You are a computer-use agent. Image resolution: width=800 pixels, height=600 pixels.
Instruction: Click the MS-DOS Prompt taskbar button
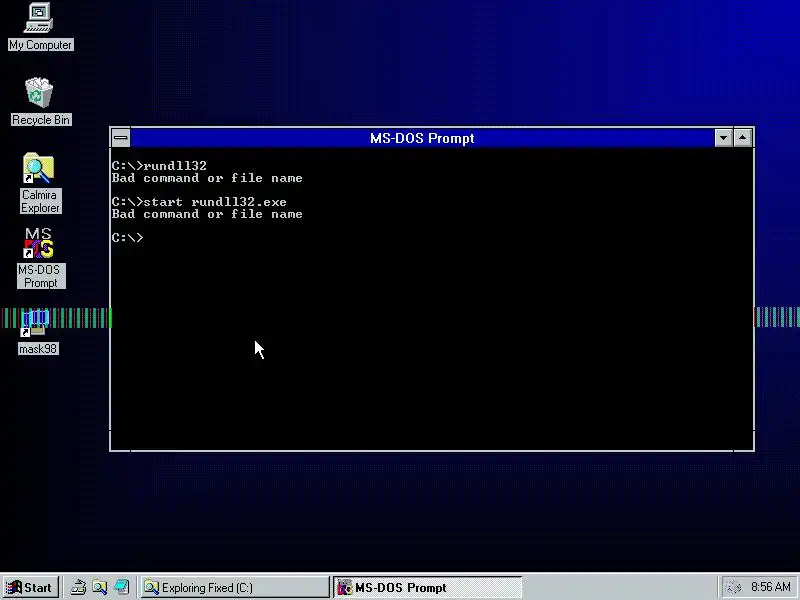428,587
